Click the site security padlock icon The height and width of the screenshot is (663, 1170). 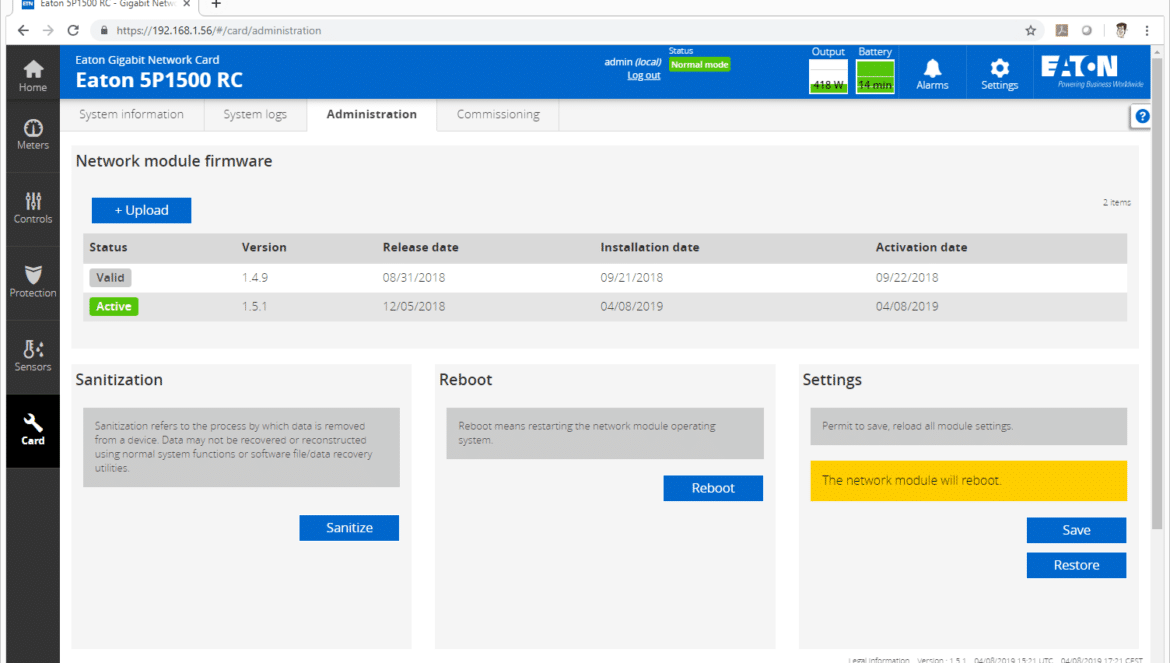click(104, 31)
